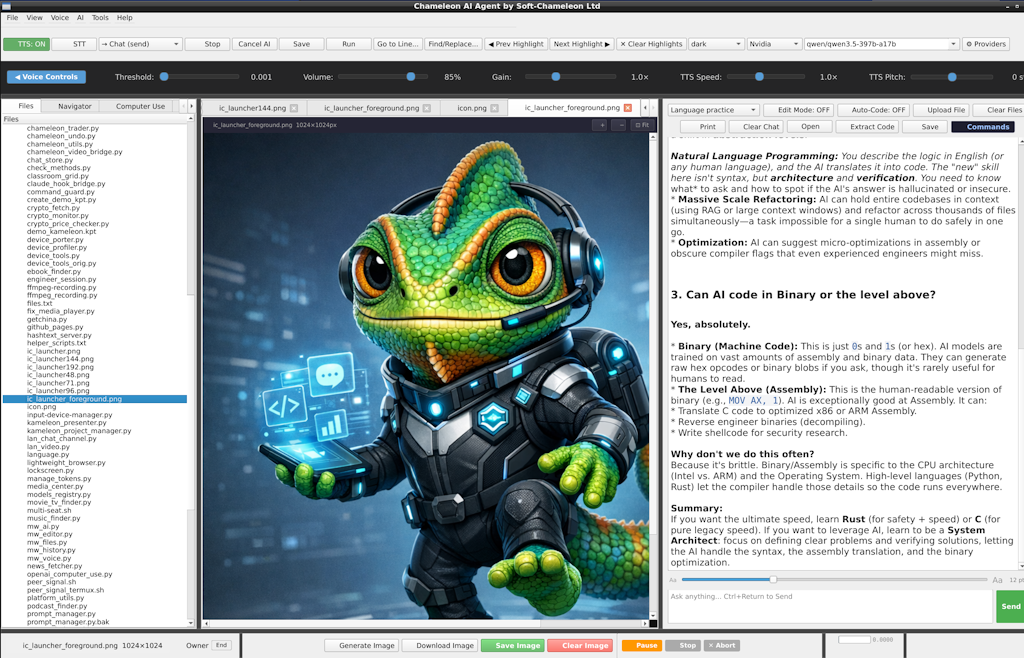This screenshot has height=658, width=1024.
Task: Jump to Prev Highlight
Action: click(x=516, y=44)
